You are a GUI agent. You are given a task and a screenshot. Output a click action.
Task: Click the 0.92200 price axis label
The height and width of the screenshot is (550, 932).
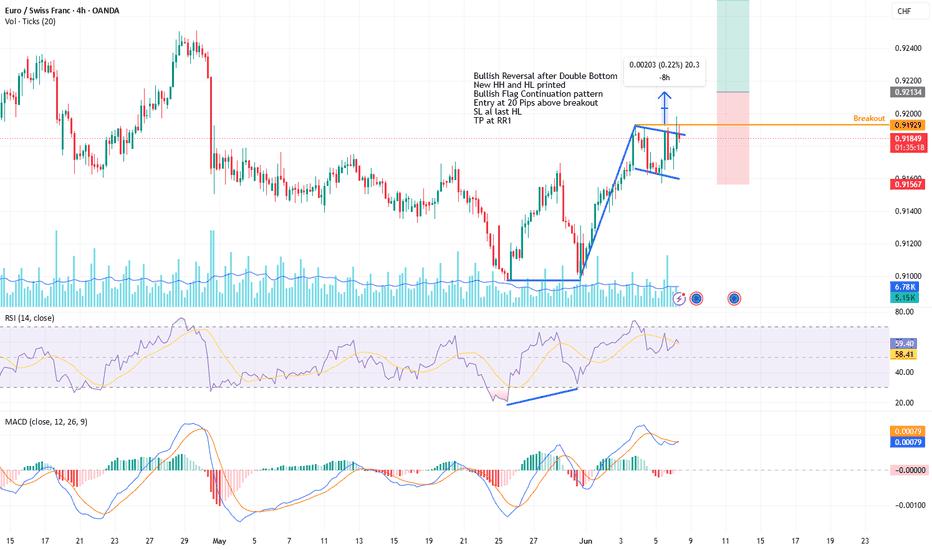(x=908, y=81)
